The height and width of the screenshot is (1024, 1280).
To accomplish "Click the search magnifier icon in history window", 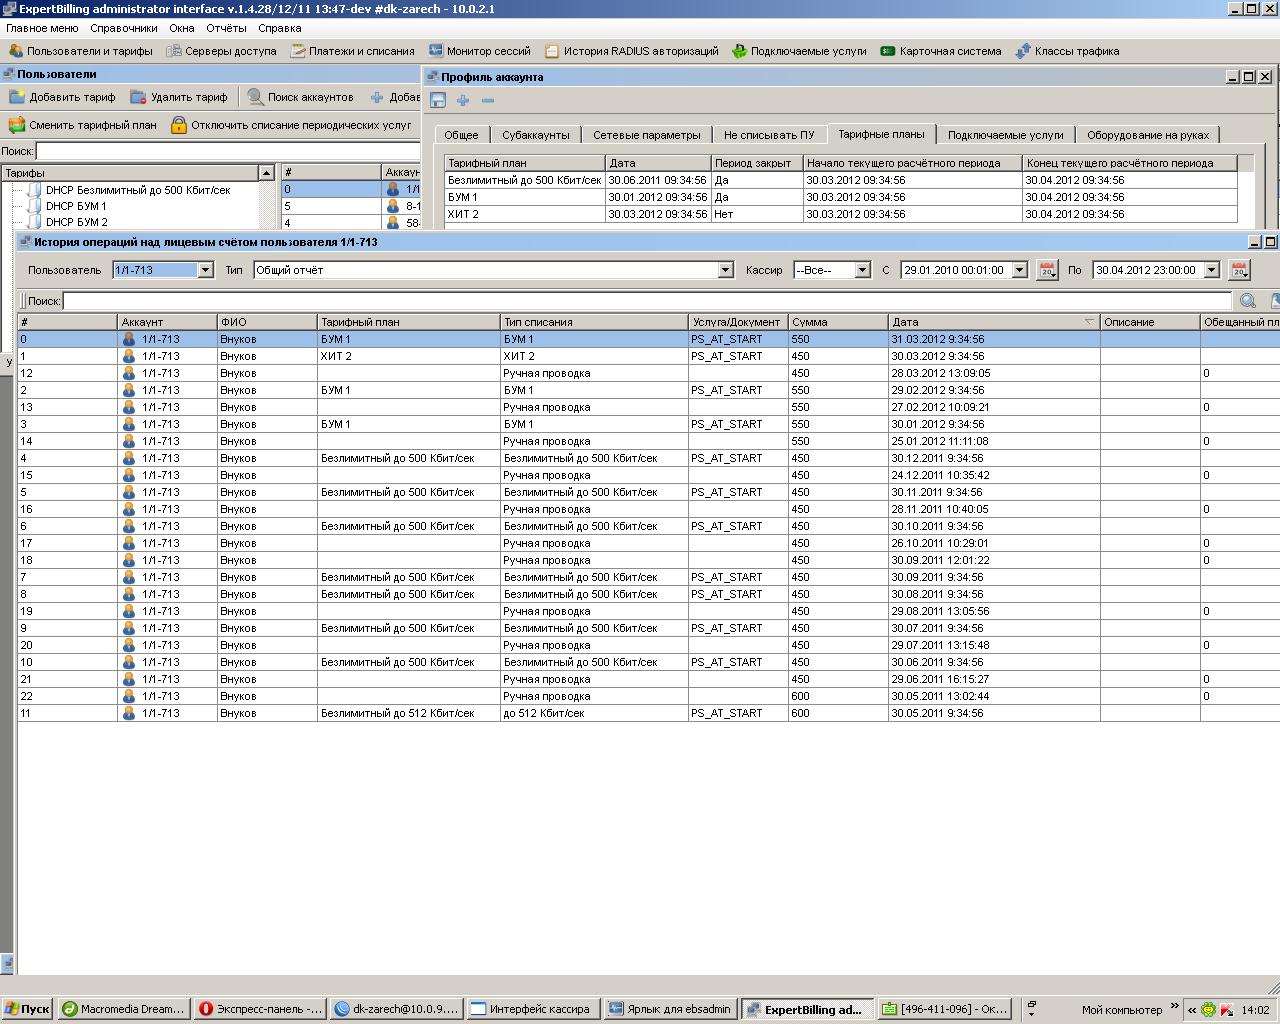I will point(1248,301).
